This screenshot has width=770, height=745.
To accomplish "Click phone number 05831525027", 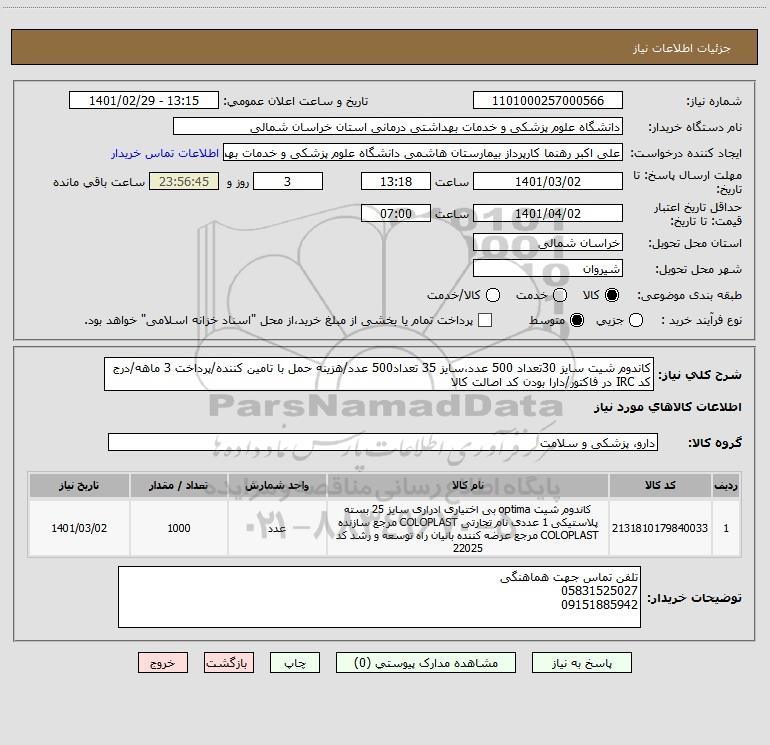I will click(x=599, y=591).
